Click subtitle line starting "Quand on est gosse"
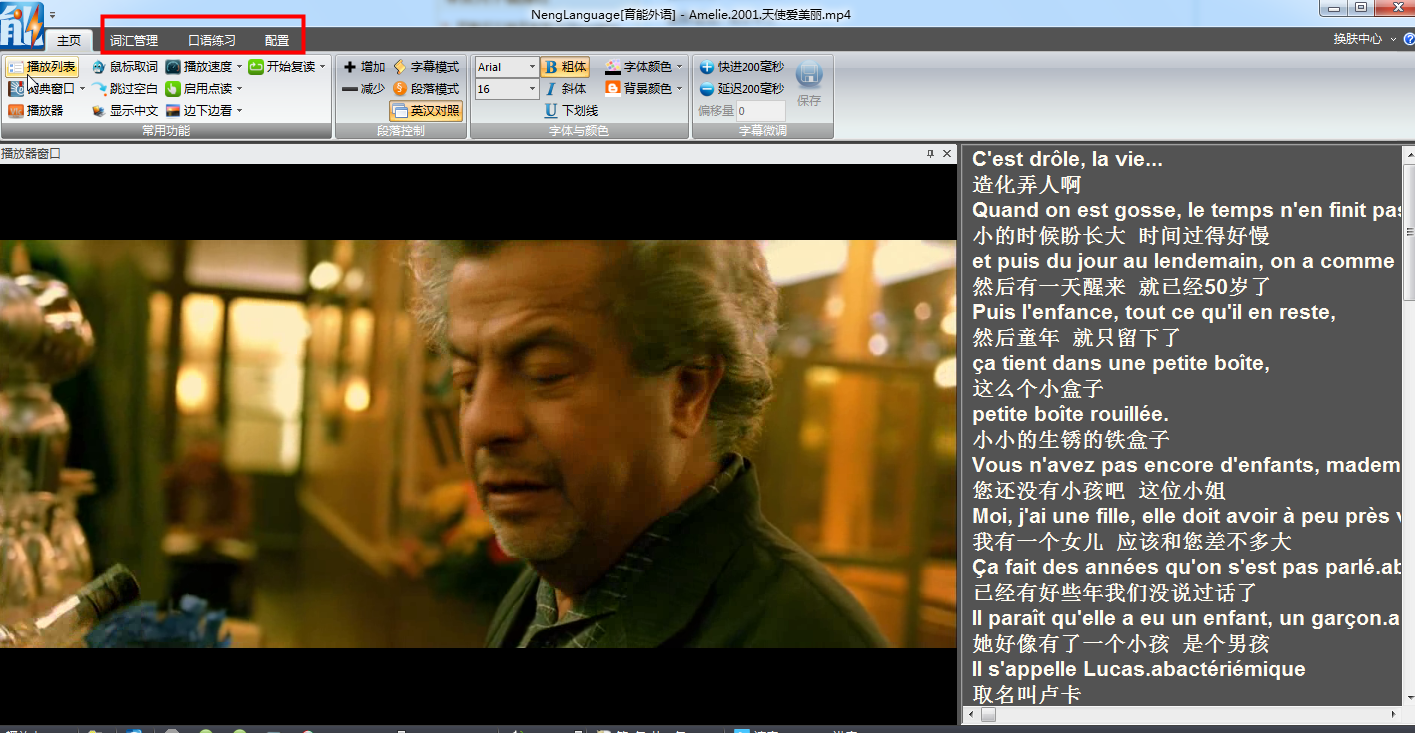Viewport: 1415px width, 733px height. (x=1186, y=210)
